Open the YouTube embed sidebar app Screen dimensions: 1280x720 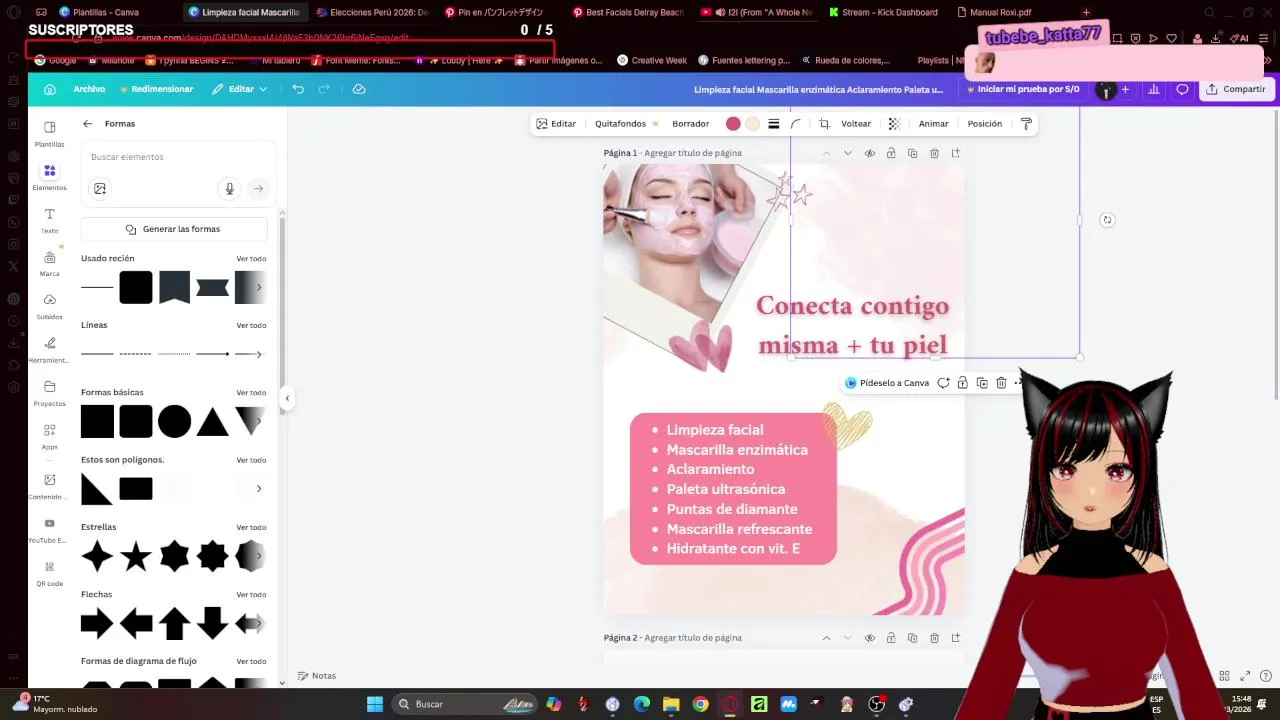(49, 530)
